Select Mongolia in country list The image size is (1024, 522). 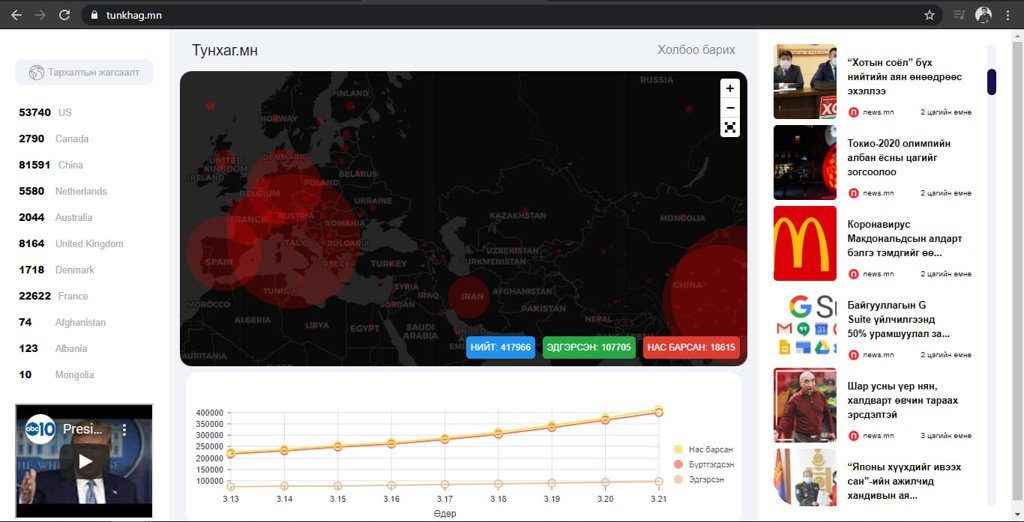click(74, 375)
